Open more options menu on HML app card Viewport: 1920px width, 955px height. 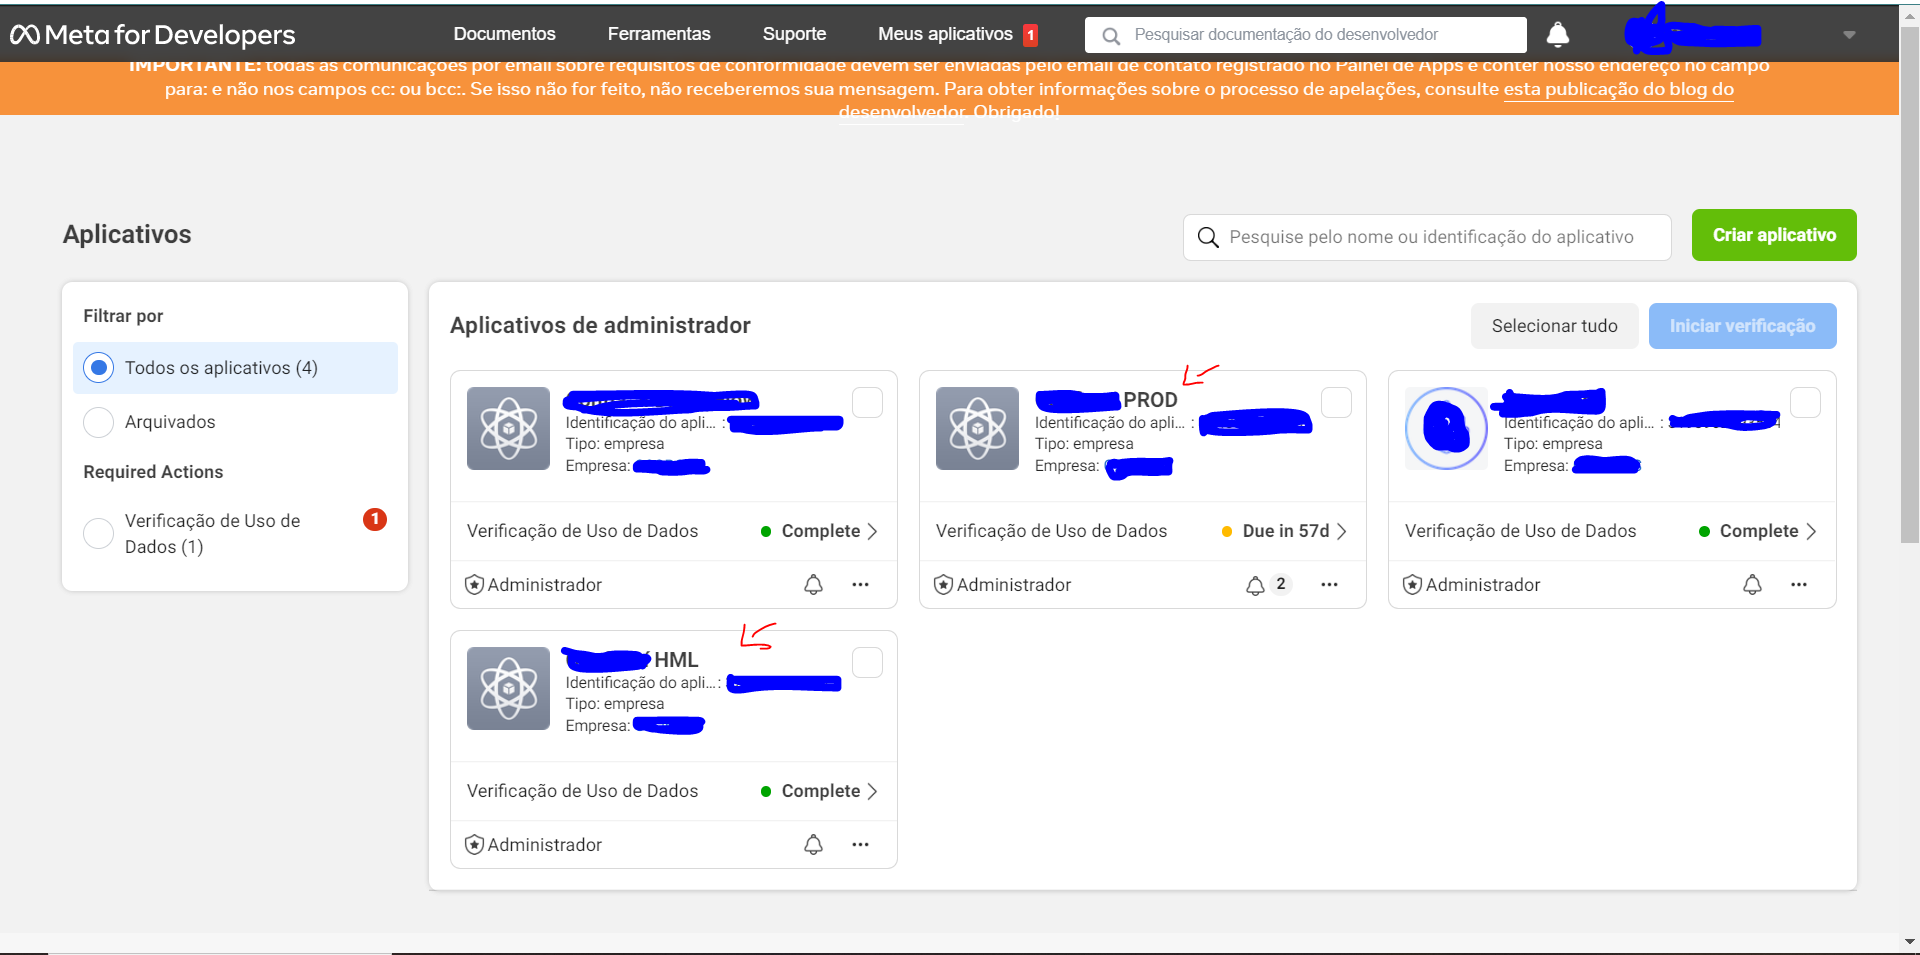coord(860,845)
